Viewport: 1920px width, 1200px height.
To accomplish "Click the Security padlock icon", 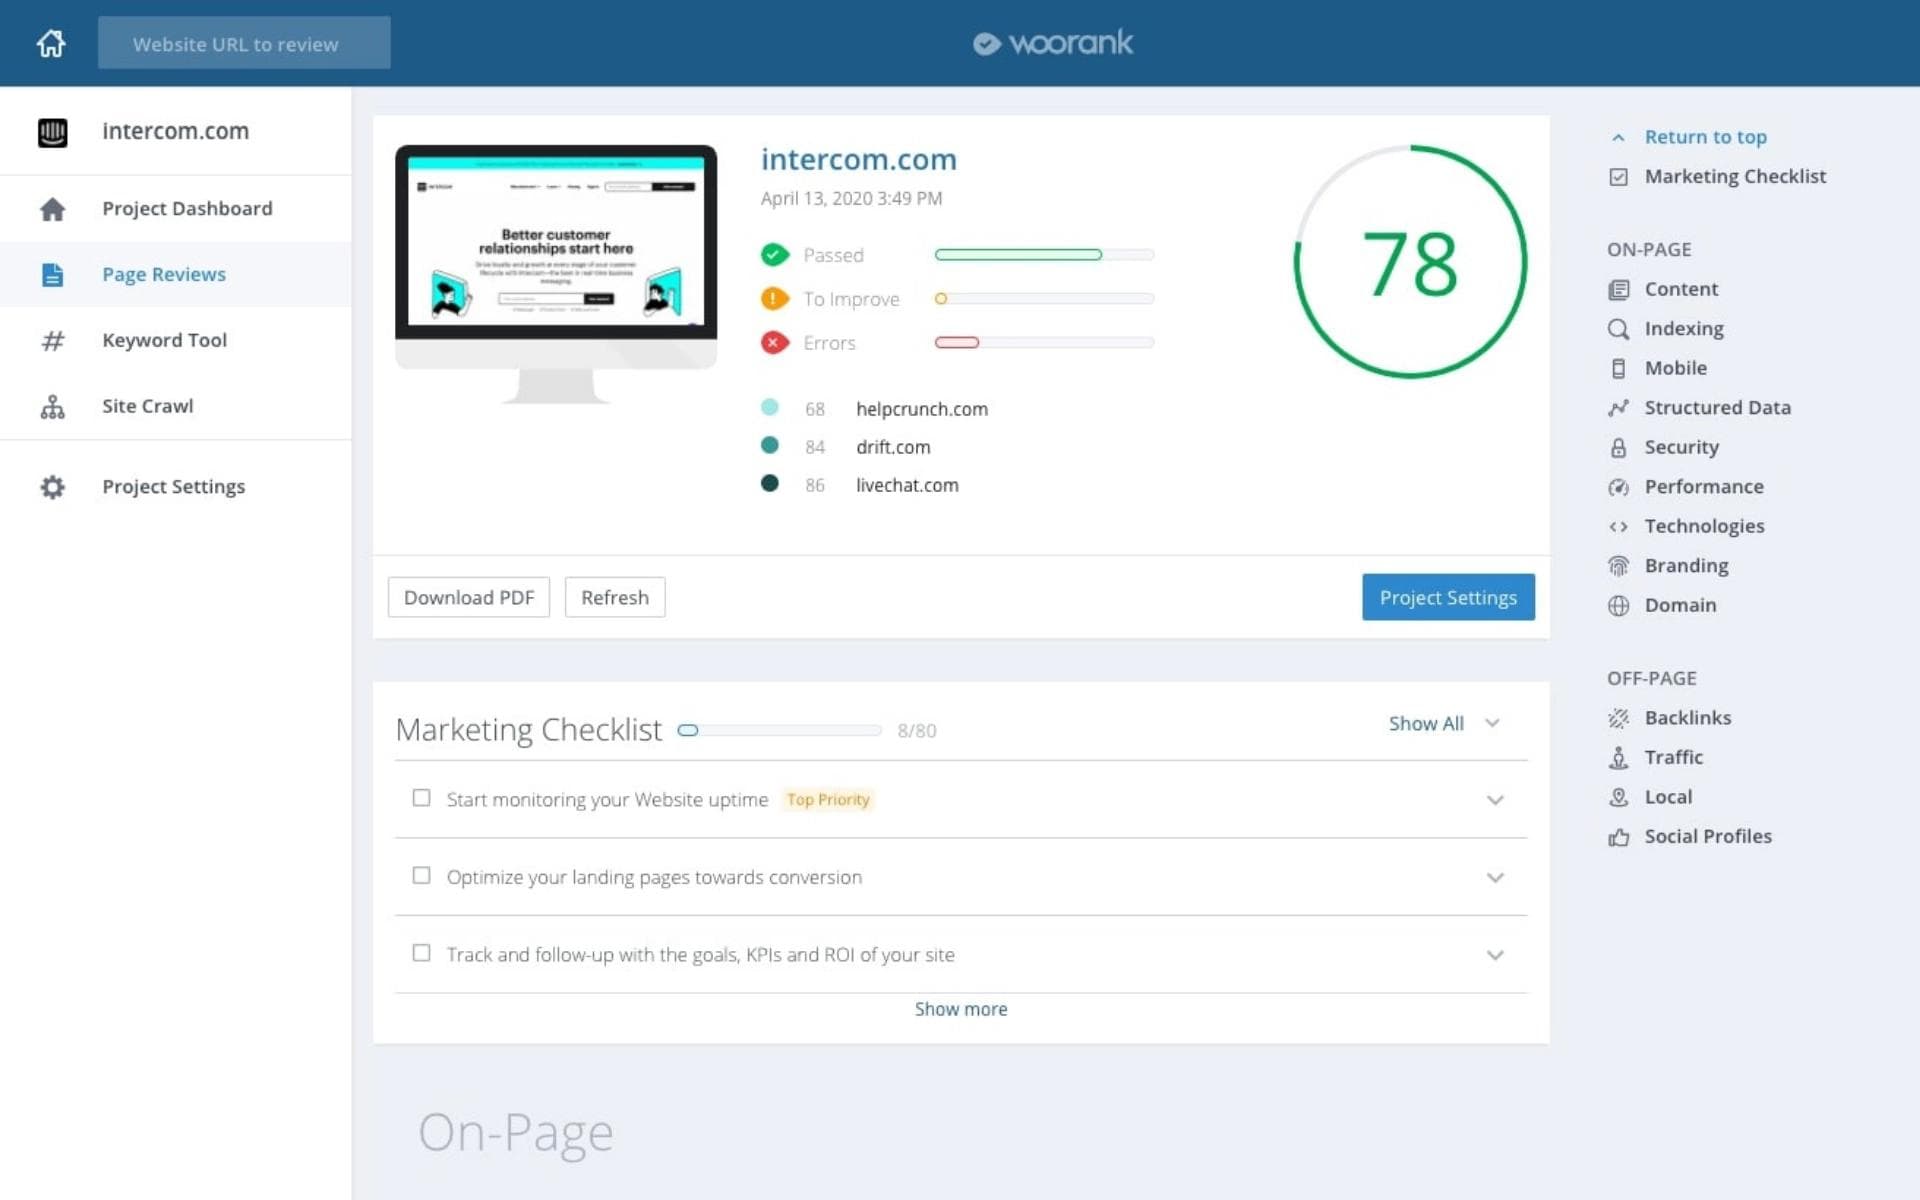I will [x=1618, y=448].
